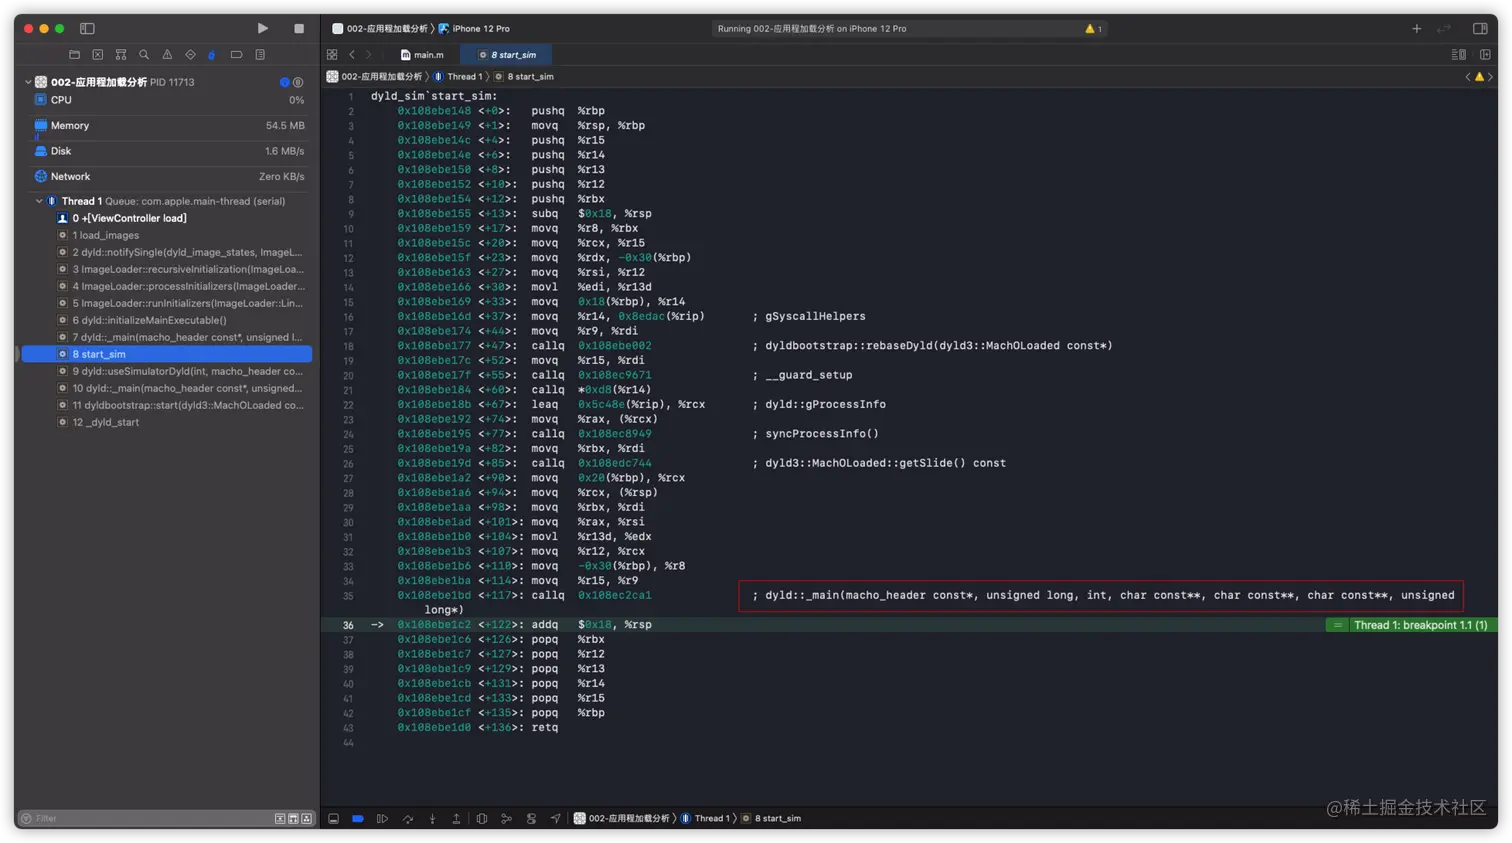Open the Project navigator folder icon
Viewport: 1512px width, 843px height.
point(74,55)
